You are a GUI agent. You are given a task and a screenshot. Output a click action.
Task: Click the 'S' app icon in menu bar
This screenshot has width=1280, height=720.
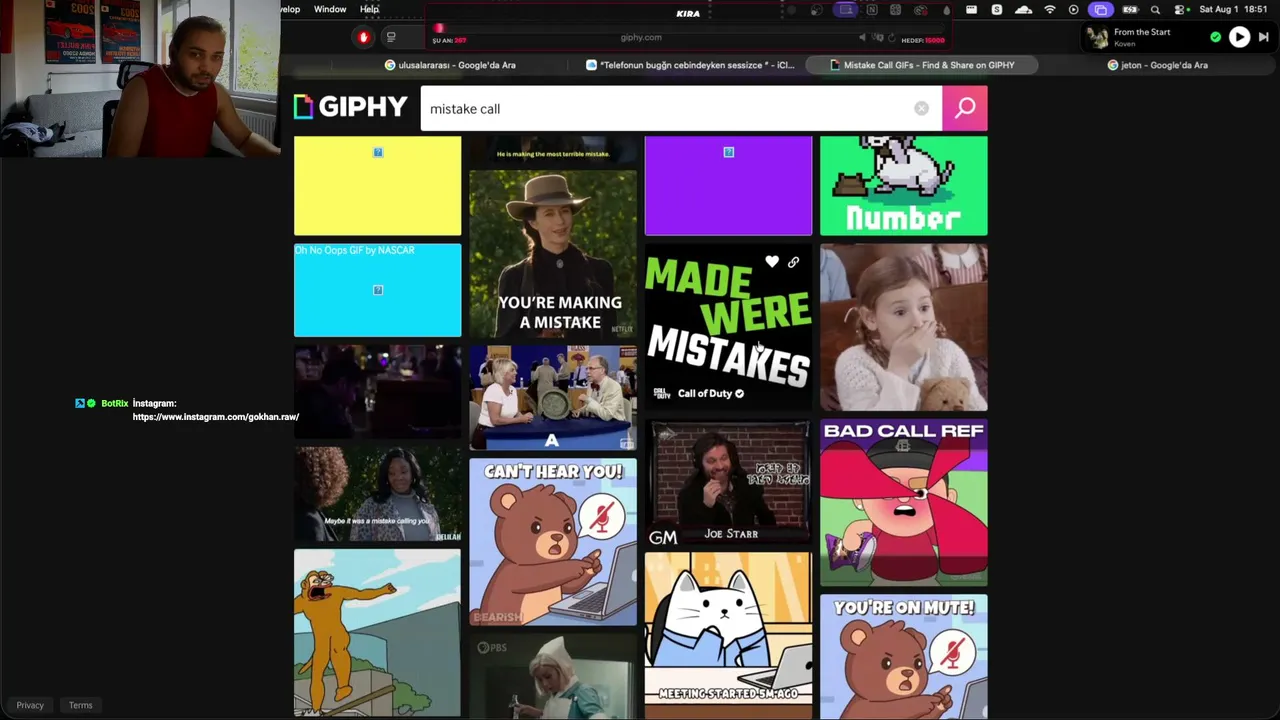pyautogui.click(x=997, y=9)
